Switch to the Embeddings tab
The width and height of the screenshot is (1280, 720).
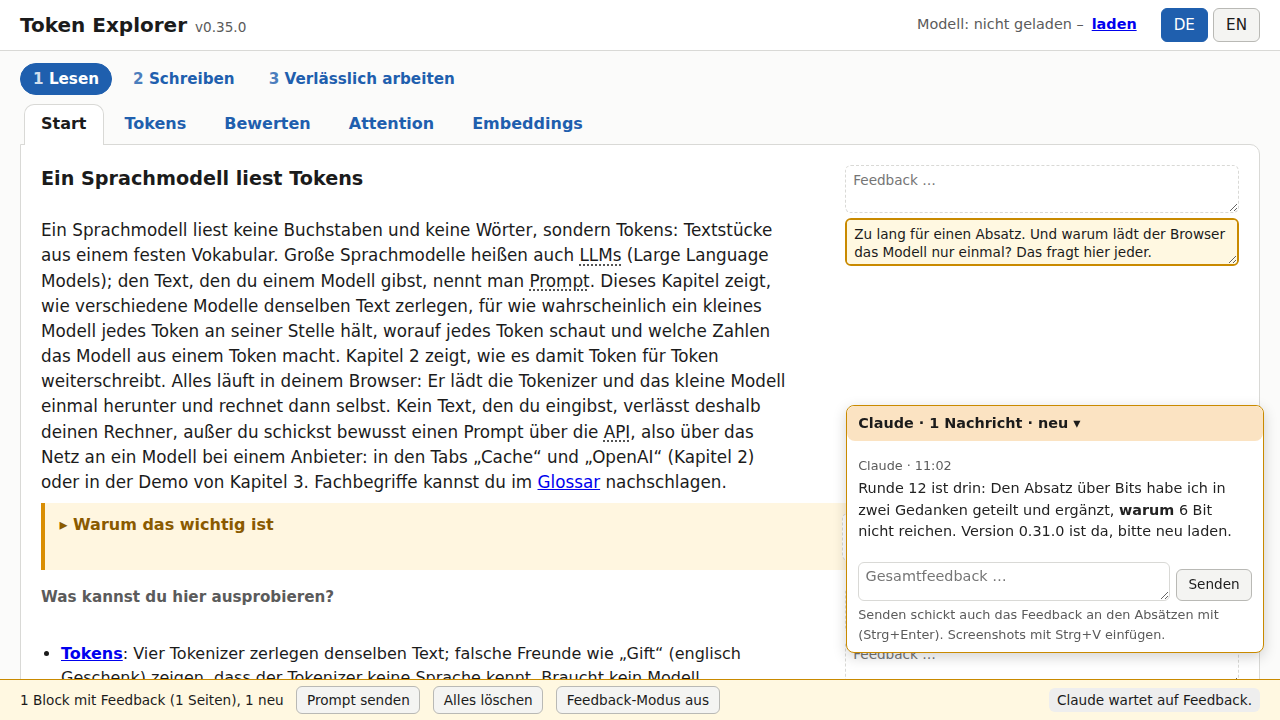527,124
